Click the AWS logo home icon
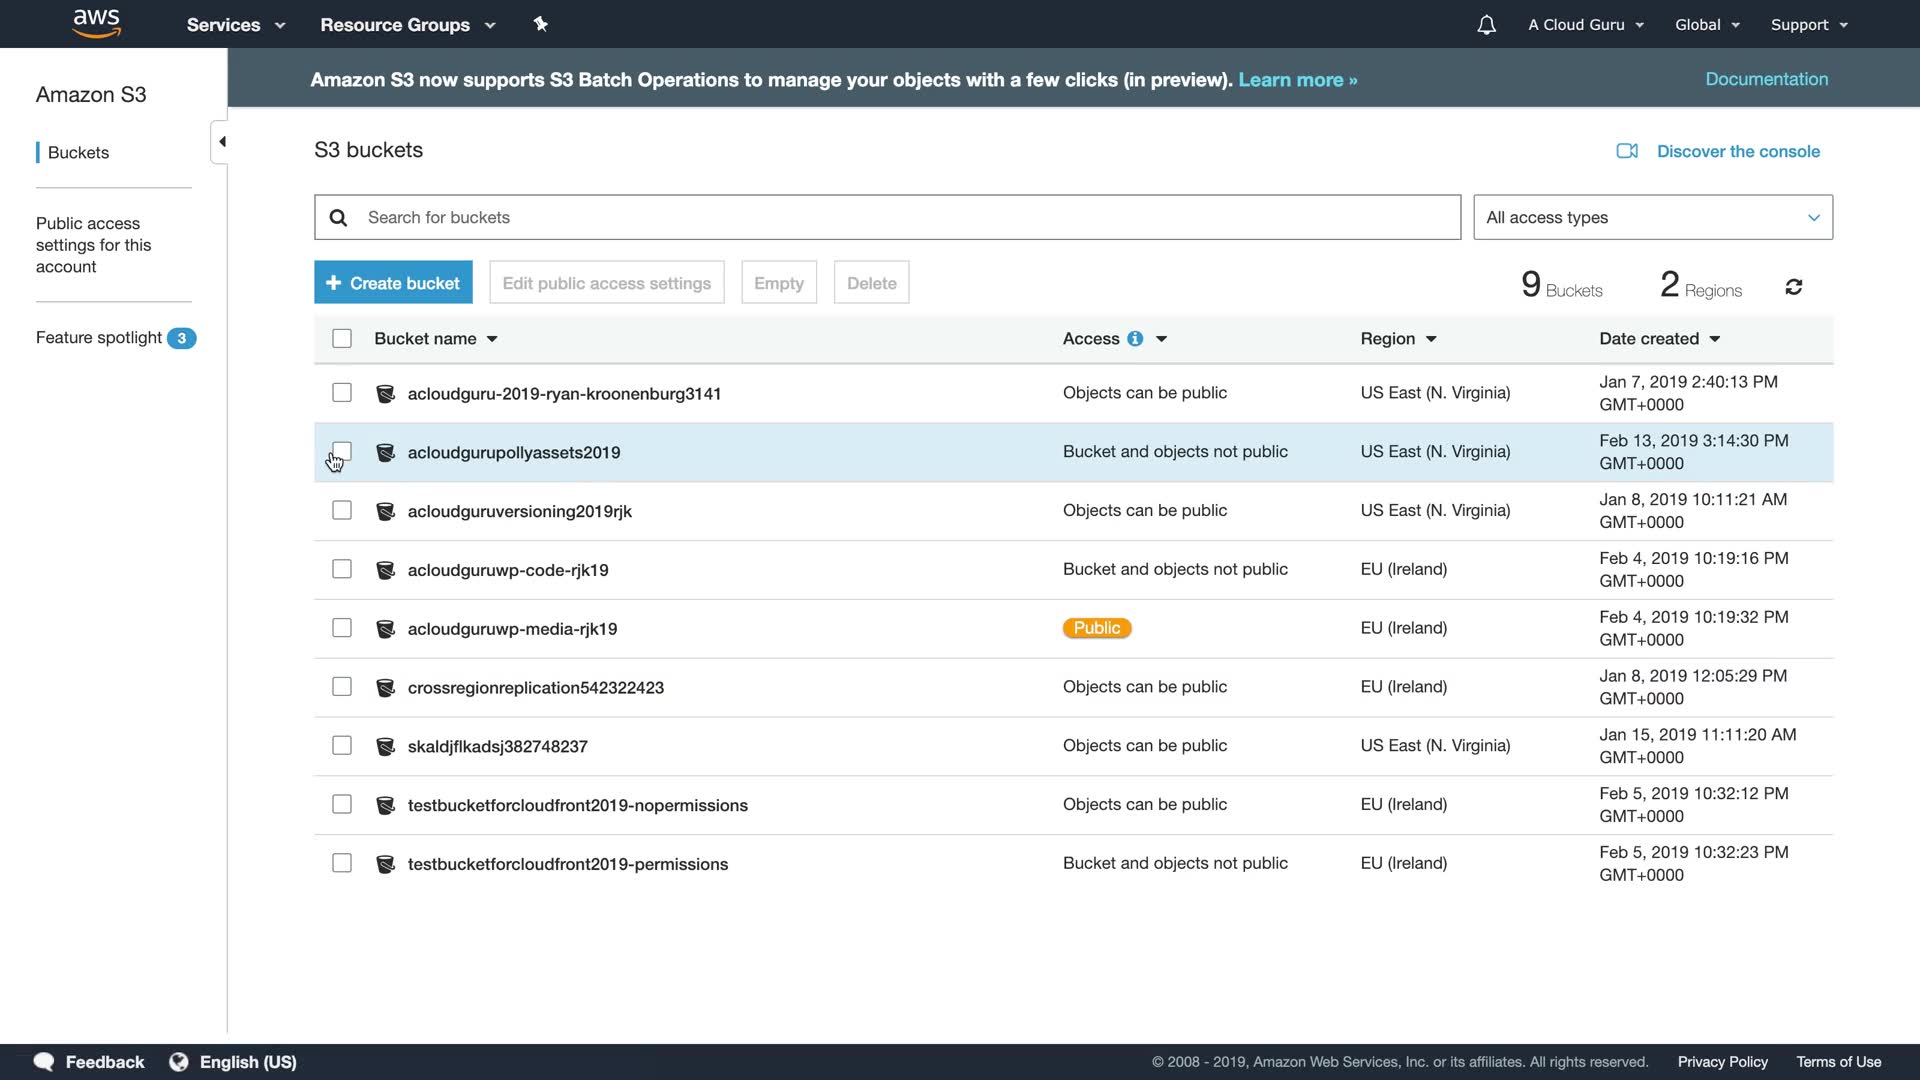 click(96, 24)
